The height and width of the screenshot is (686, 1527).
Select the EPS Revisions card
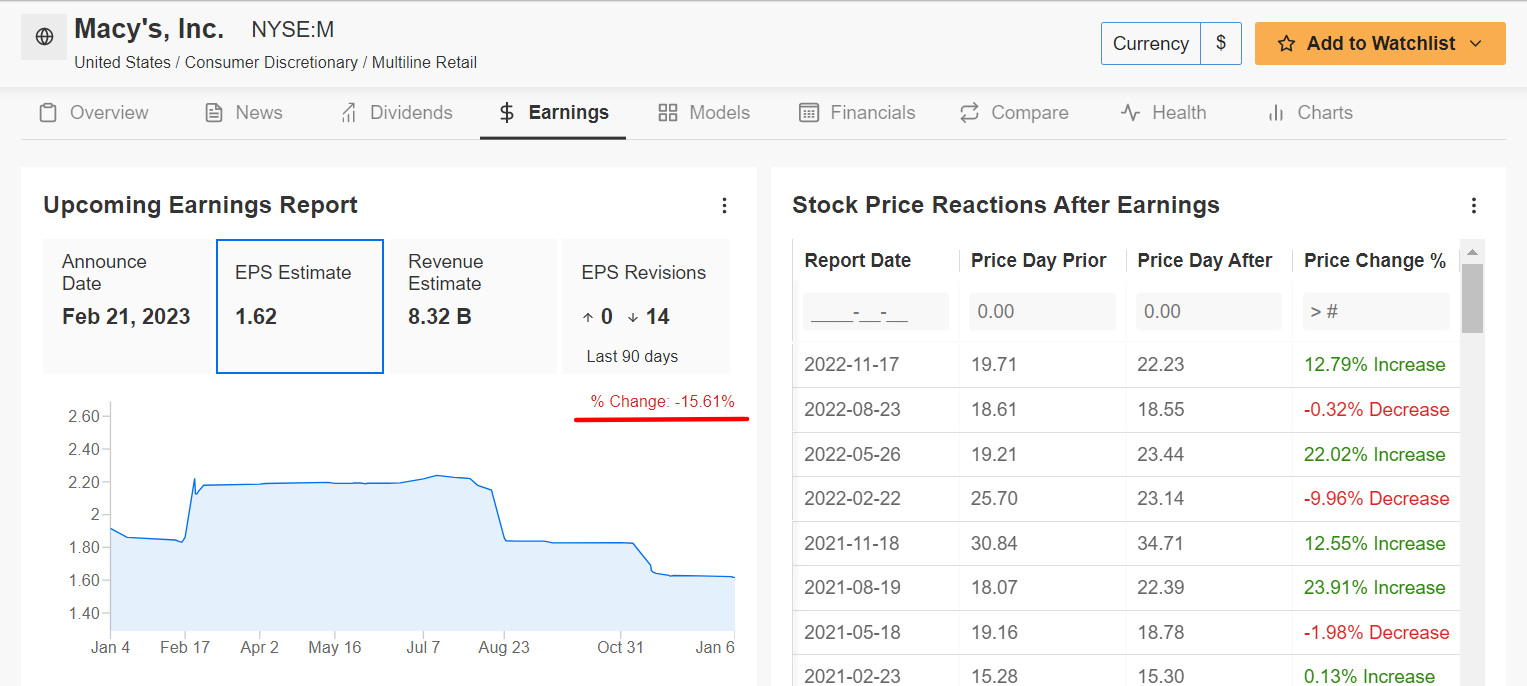[x=646, y=306]
